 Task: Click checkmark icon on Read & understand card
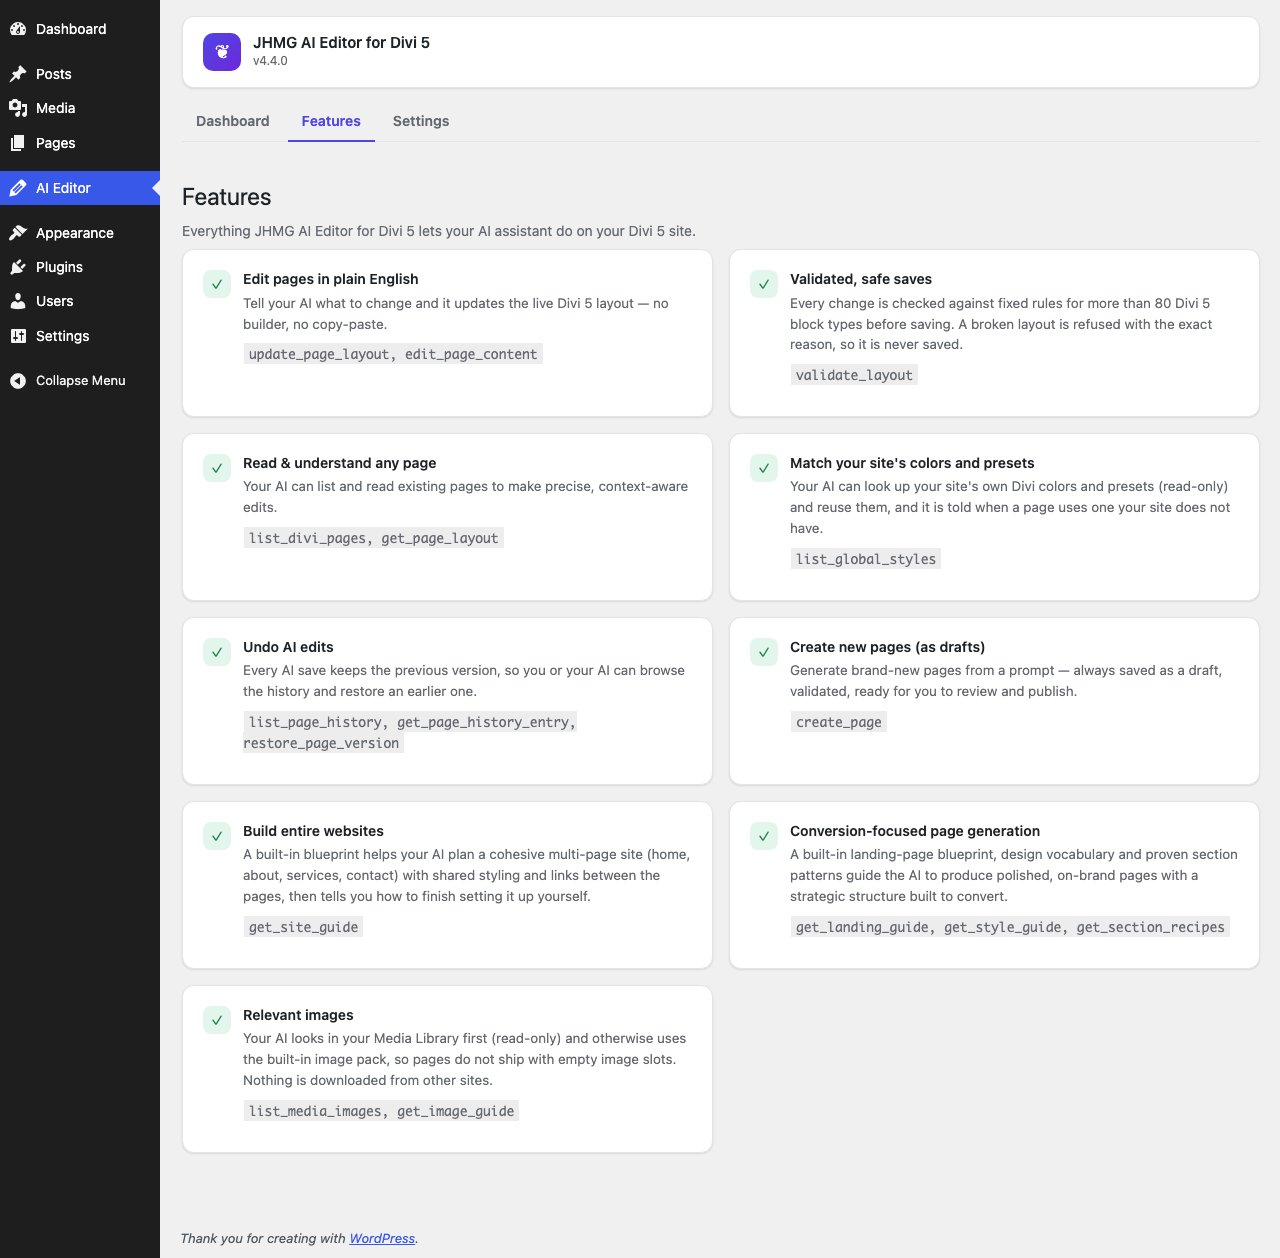point(217,468)
